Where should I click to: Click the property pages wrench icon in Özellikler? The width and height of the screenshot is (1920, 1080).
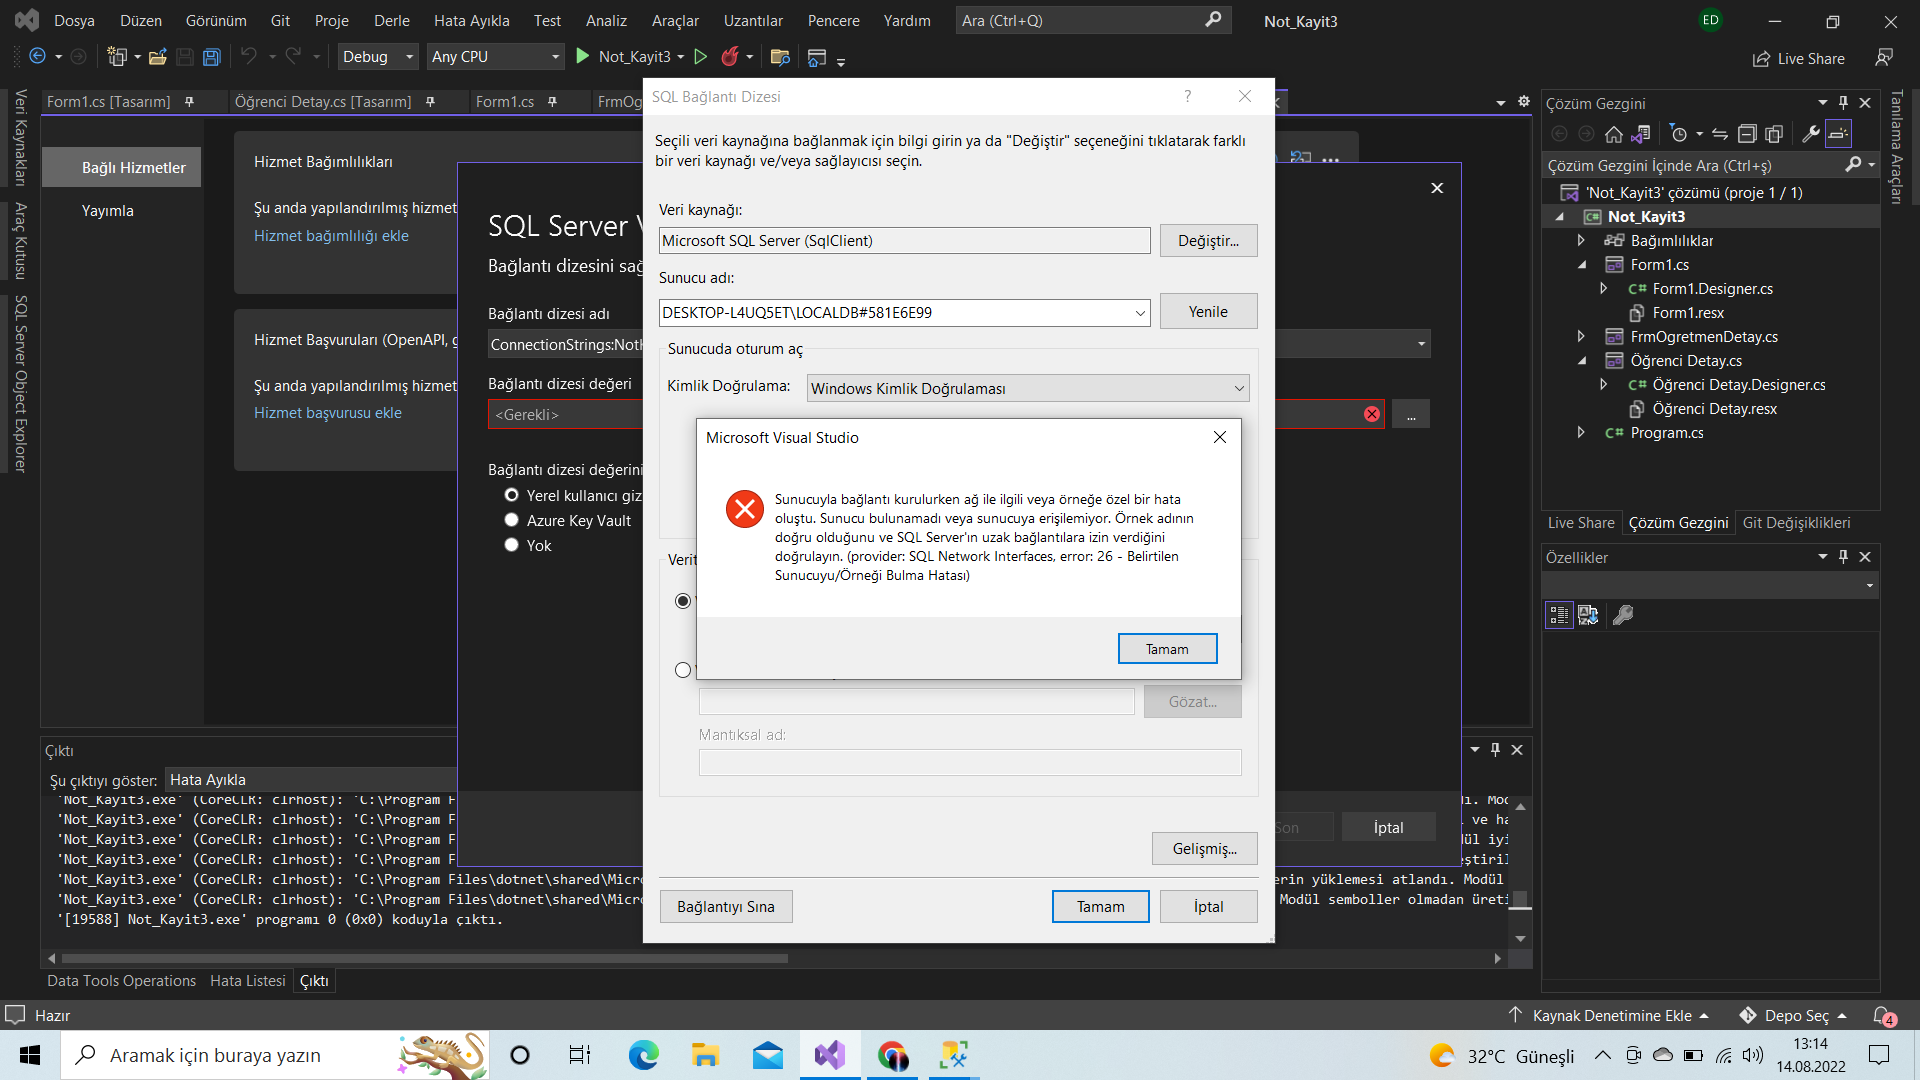click(x=1623, y=615)
